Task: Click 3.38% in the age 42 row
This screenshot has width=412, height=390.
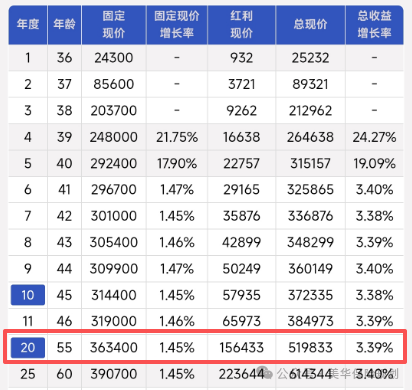Action: (x=374, y=216)
